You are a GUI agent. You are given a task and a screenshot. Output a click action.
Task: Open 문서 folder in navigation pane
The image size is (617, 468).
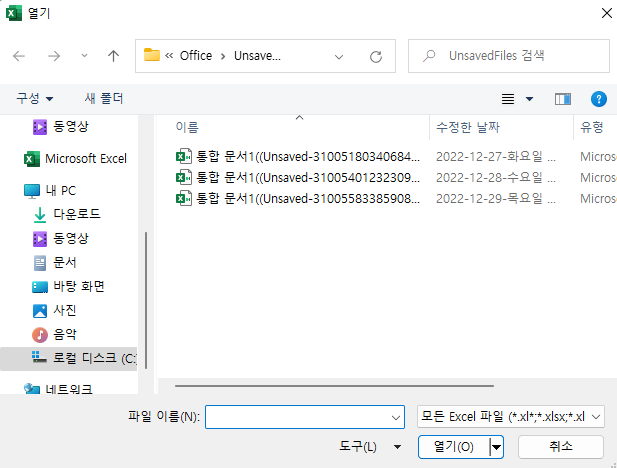pyautogui.click(x=55, y=263)
